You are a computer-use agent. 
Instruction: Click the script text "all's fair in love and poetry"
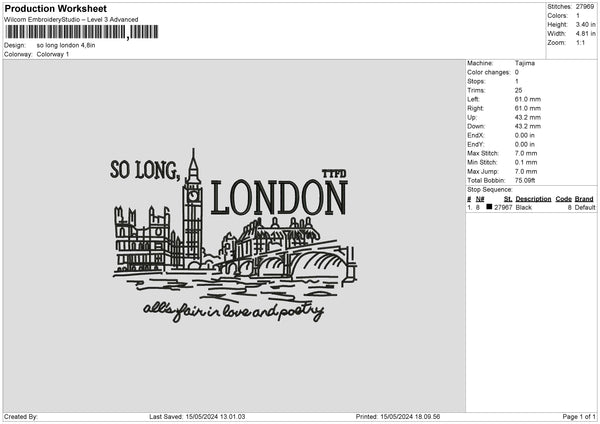pos(233,312)
